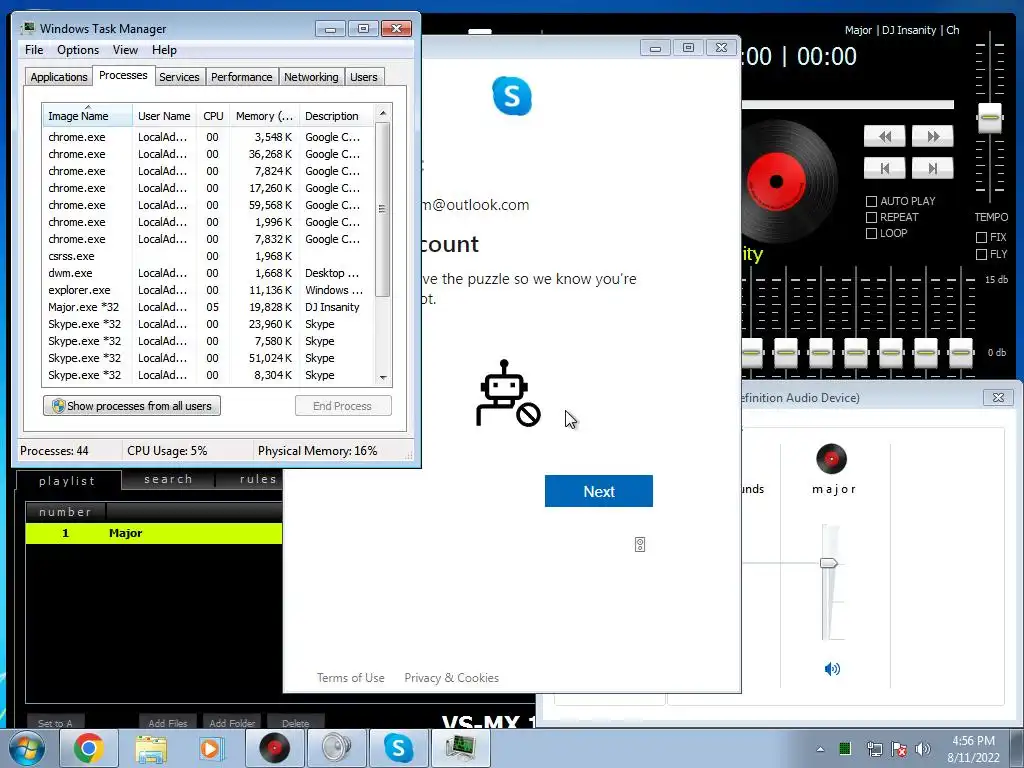Enable the LOOP checkbox

tap(871, 233)
